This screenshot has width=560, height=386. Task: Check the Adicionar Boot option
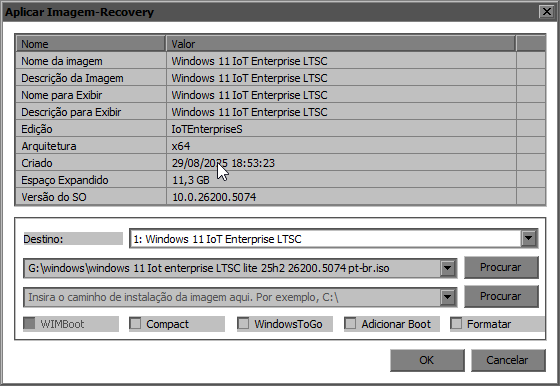click(350, 324)
